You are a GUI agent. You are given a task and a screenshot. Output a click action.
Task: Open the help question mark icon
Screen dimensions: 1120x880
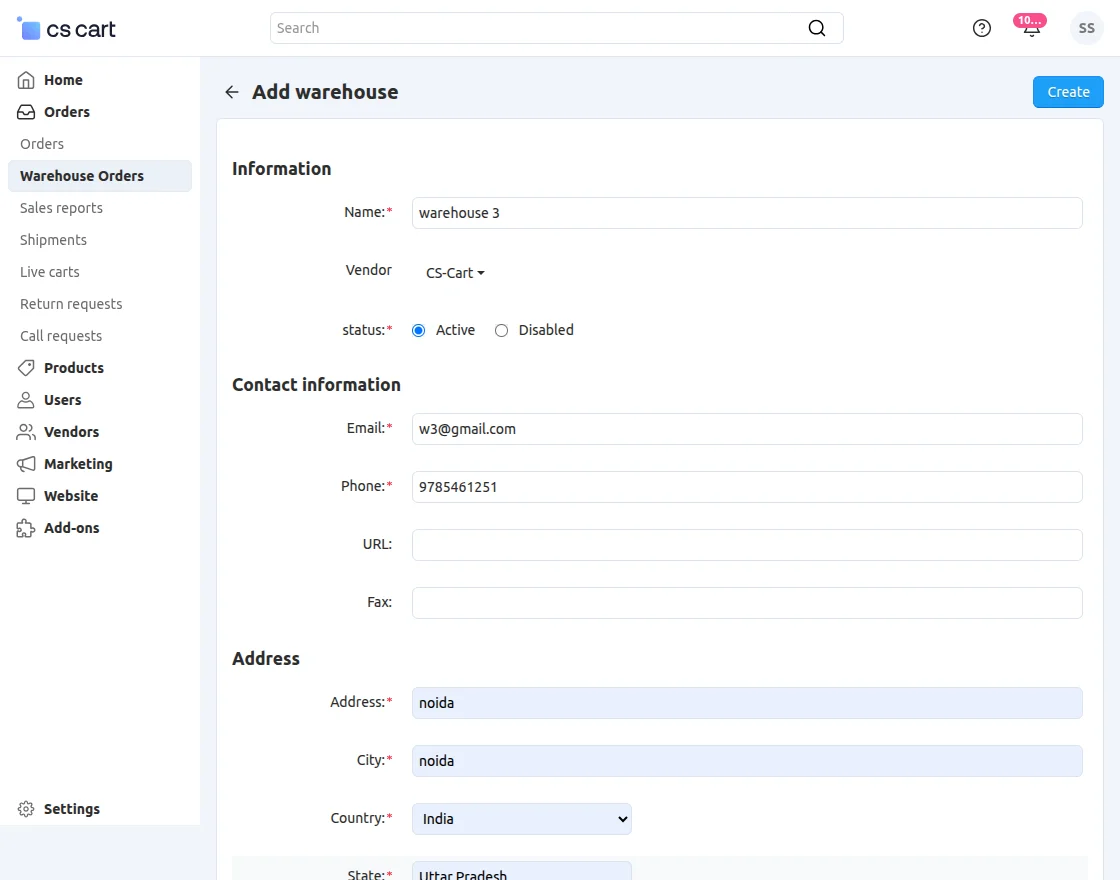tap(982, 28)
